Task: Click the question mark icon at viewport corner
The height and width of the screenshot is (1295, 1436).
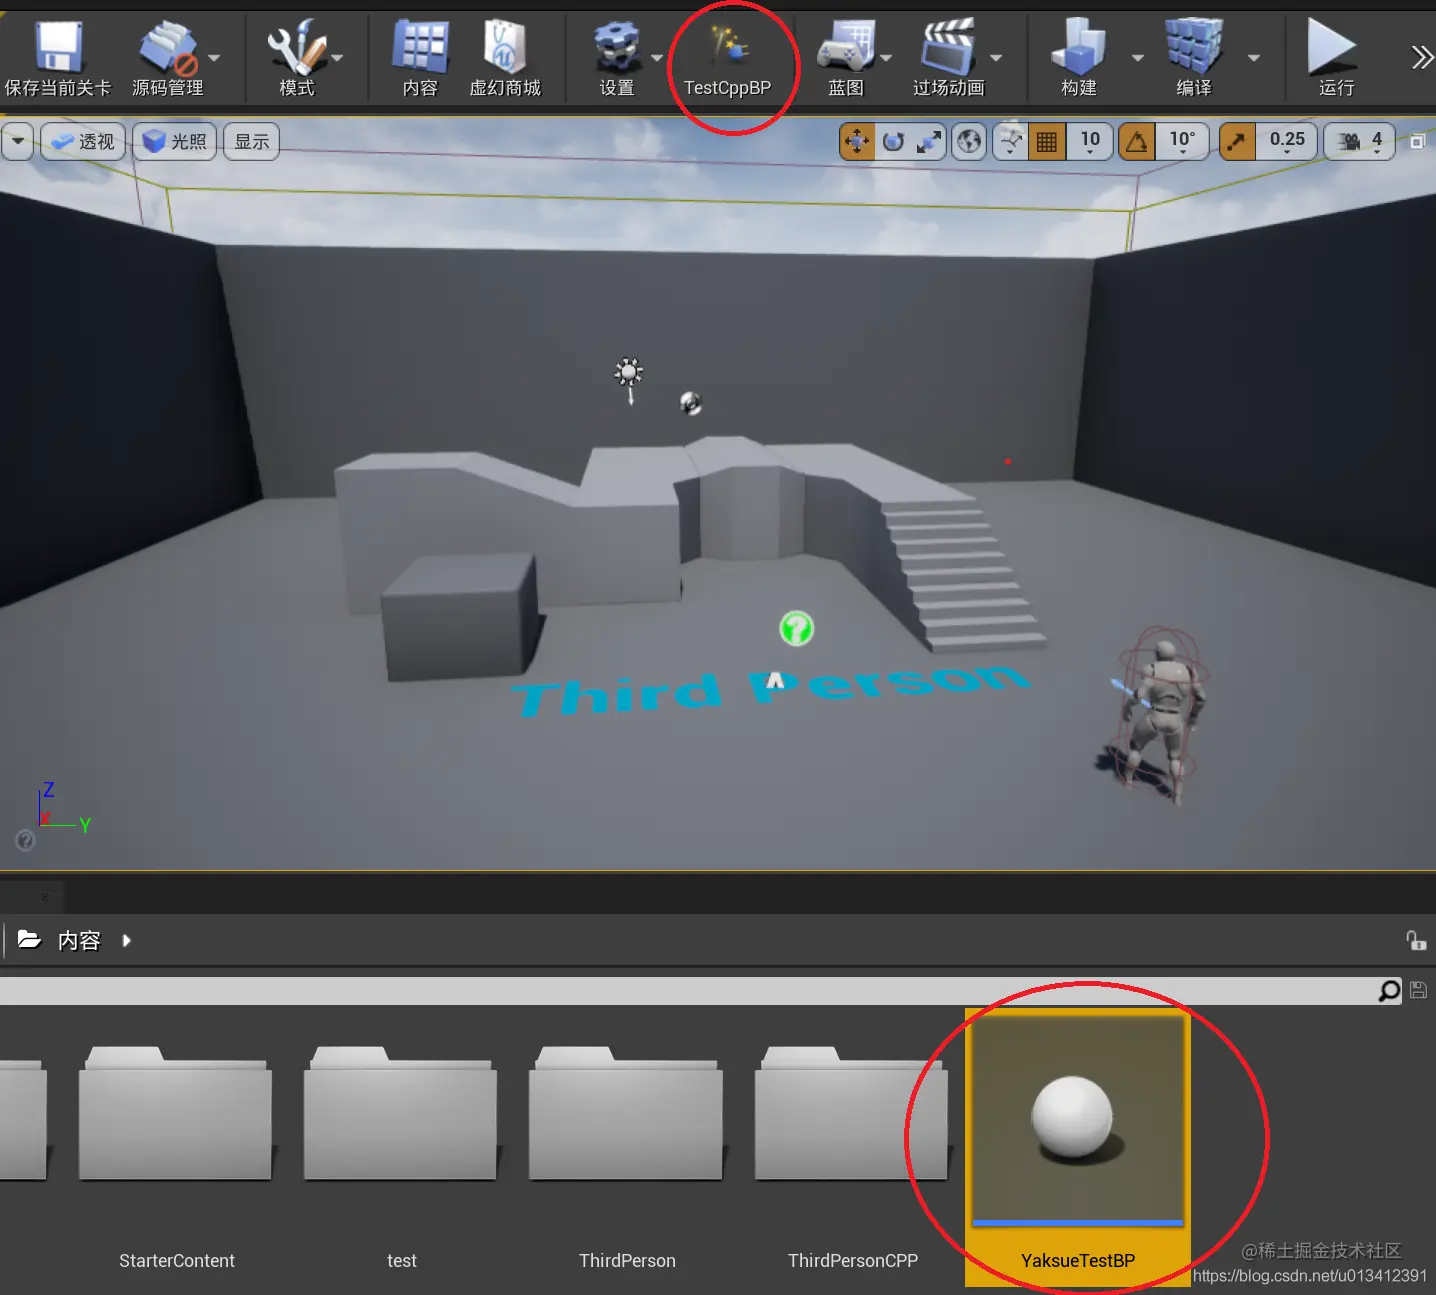Action: point(25,840)
